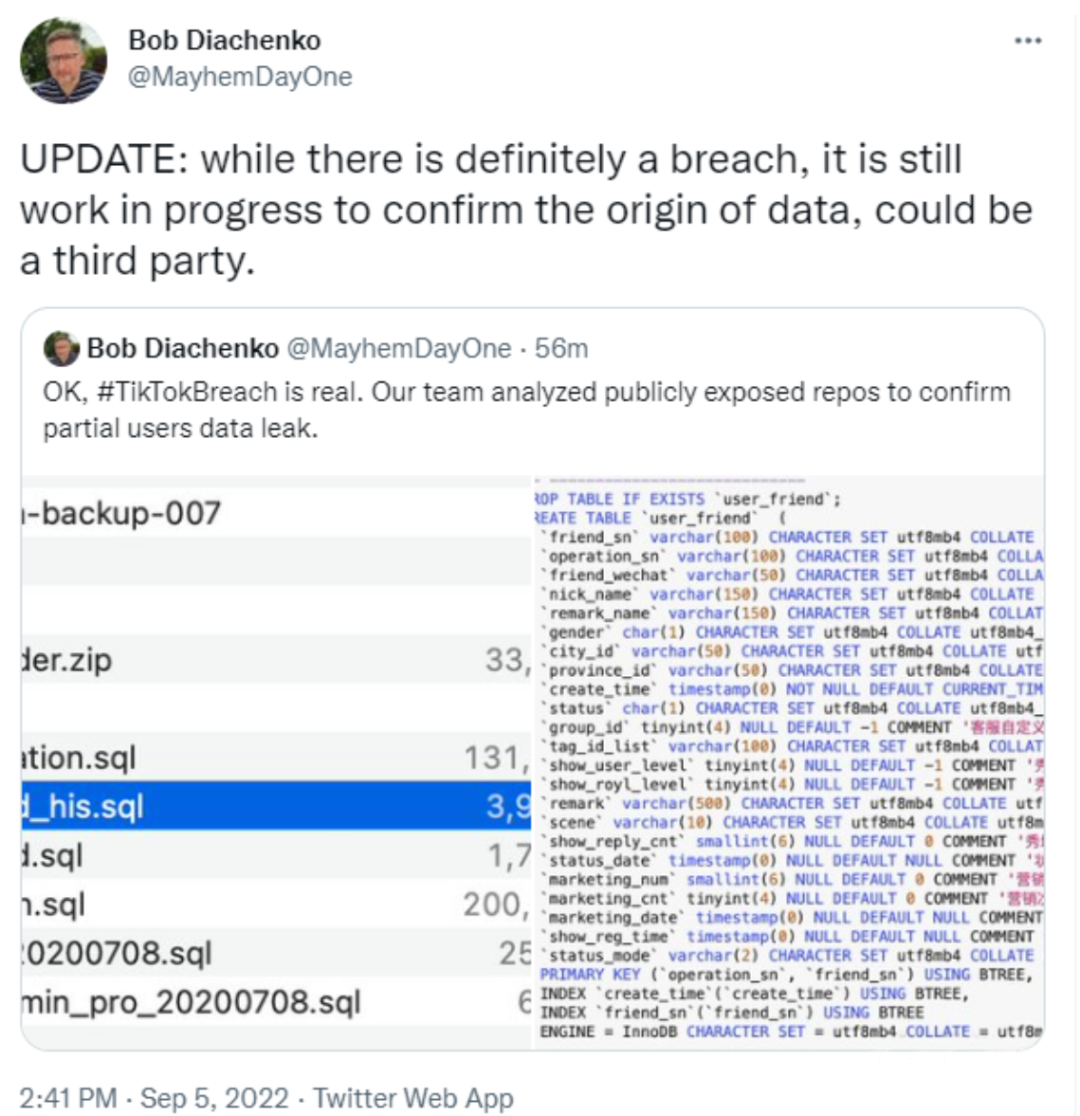Select the highlighted _his.sql file row
Image resolution: width=1080 pixels, height=1116 pixels.
(x=276, y=806)
